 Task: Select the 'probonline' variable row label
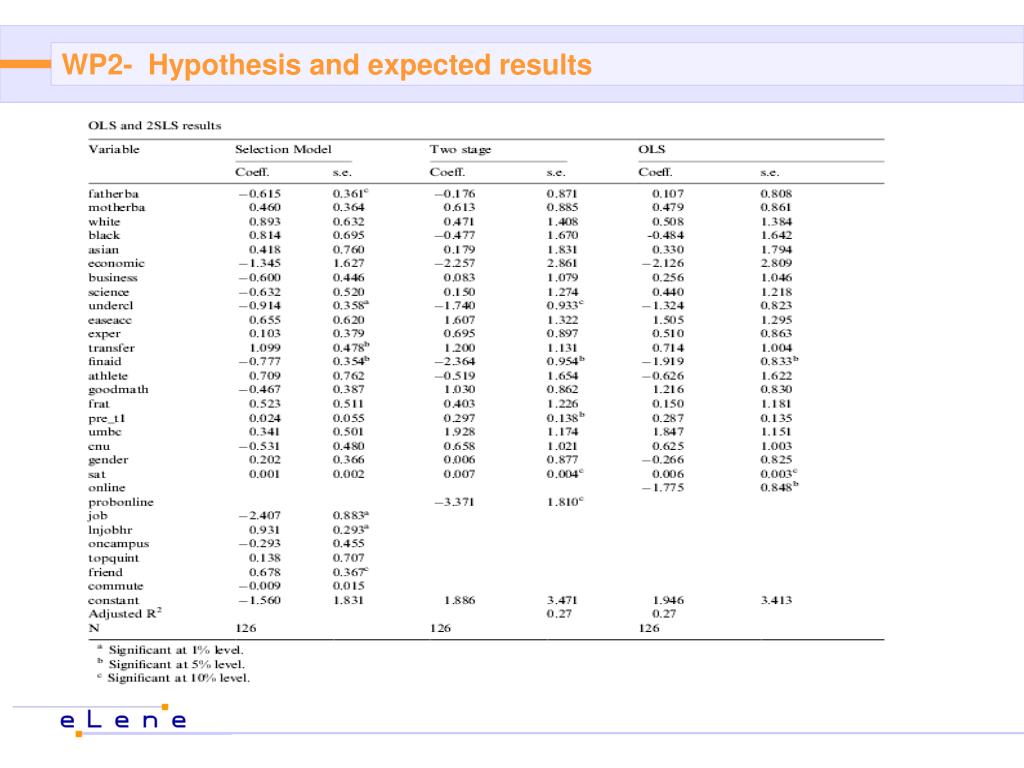pyautogui.click(x=121, y=503)
